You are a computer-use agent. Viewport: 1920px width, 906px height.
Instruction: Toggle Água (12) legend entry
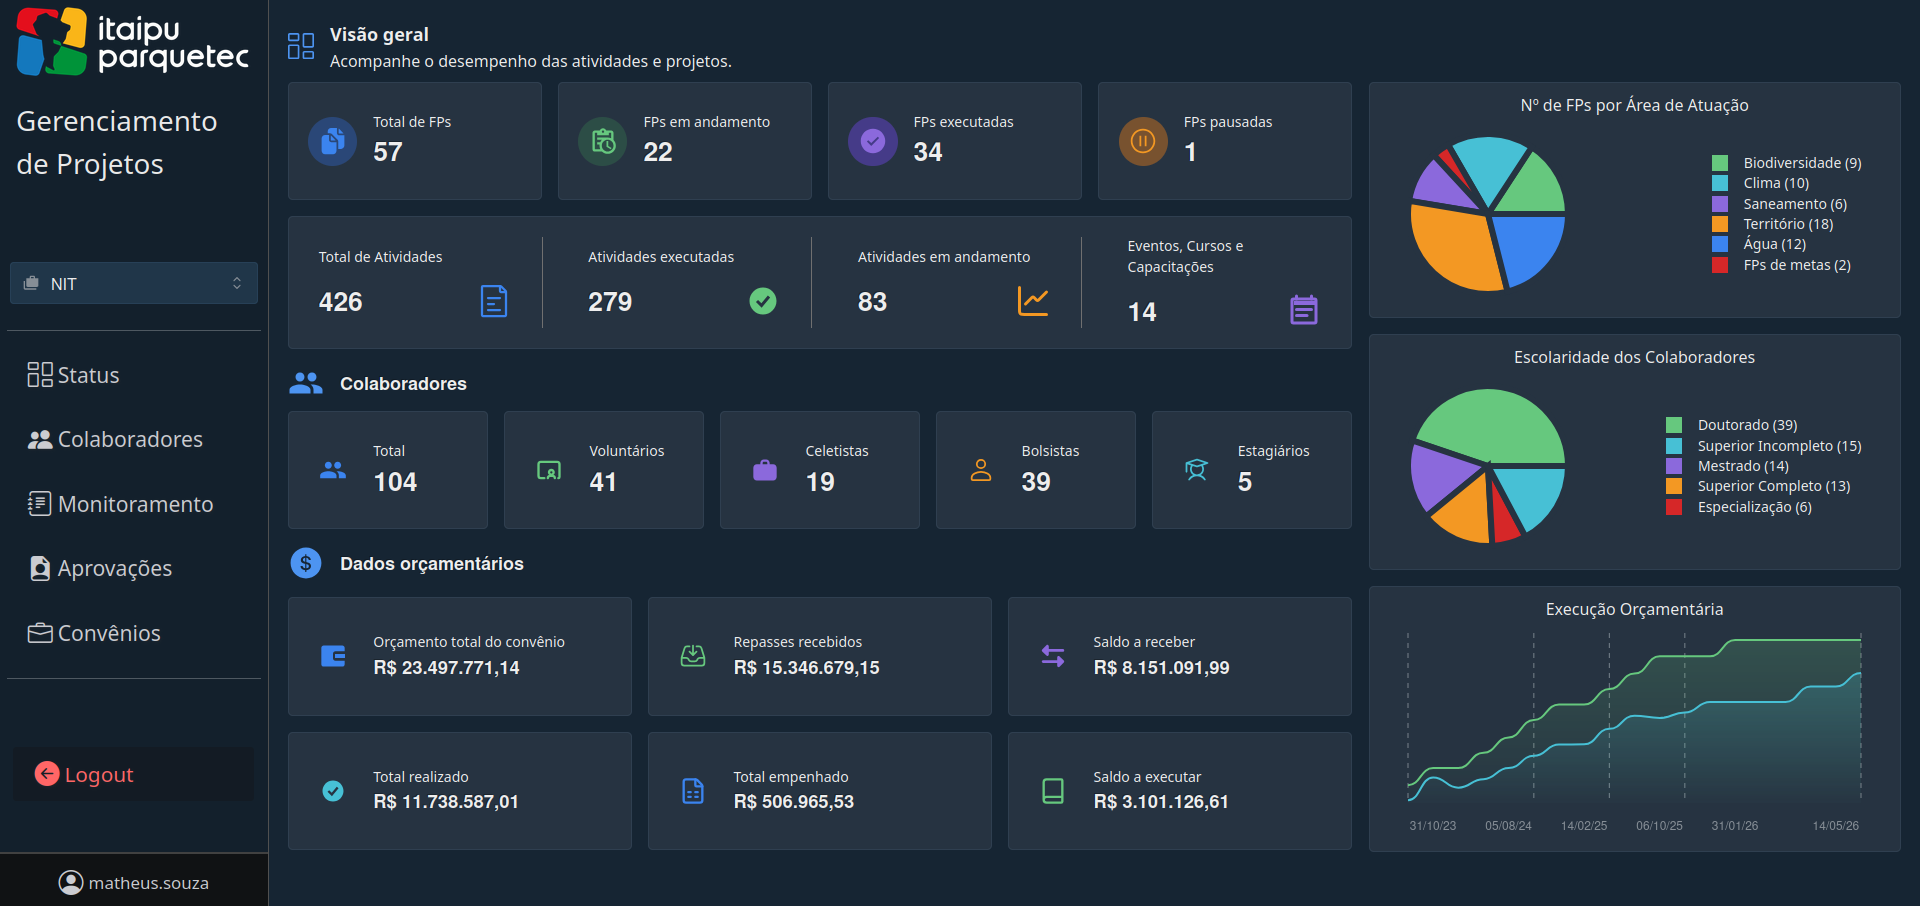pyautogui.click(x=1760, y=244)
